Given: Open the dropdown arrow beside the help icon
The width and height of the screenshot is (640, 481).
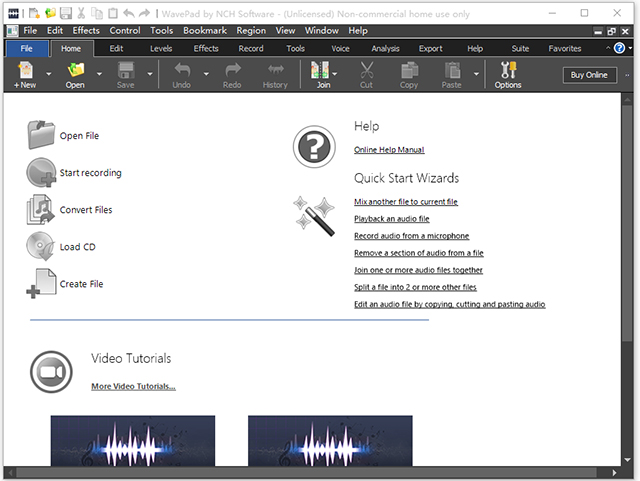Looking at the screenshot, I should click(630, 48).
